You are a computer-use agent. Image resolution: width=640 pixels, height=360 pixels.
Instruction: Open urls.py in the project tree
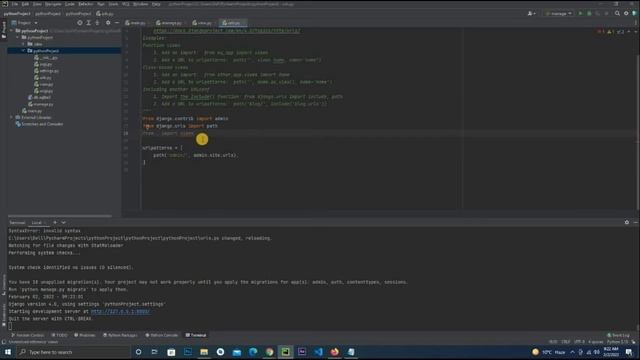click(x=43, y=78)
